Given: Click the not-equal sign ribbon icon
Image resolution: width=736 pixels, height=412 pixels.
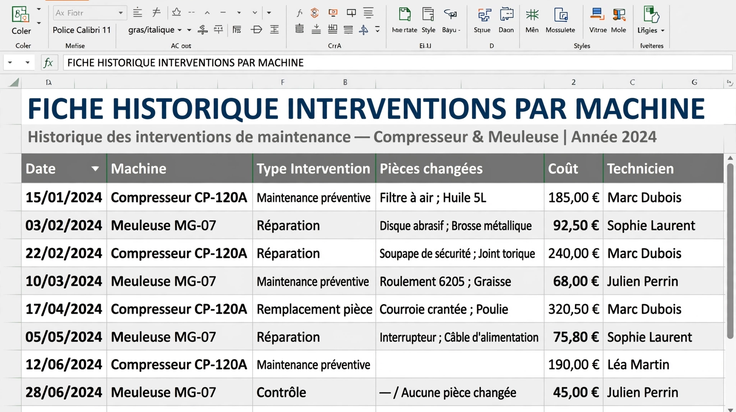Looking at the screenshot, I should tap(156, 12).
